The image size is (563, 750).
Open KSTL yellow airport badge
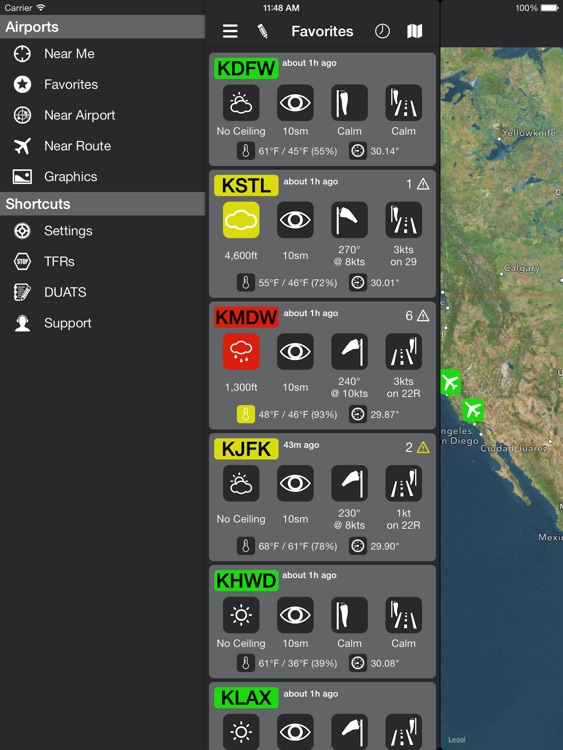pyautogui.click(x=246, y=186)
